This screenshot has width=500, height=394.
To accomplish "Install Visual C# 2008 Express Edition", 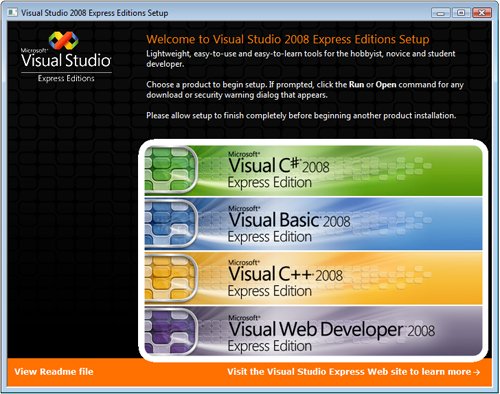I will [313, 170].
